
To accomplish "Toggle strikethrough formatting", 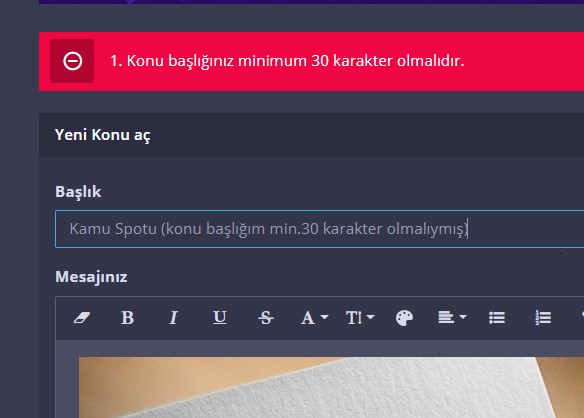I will (266, 318).
